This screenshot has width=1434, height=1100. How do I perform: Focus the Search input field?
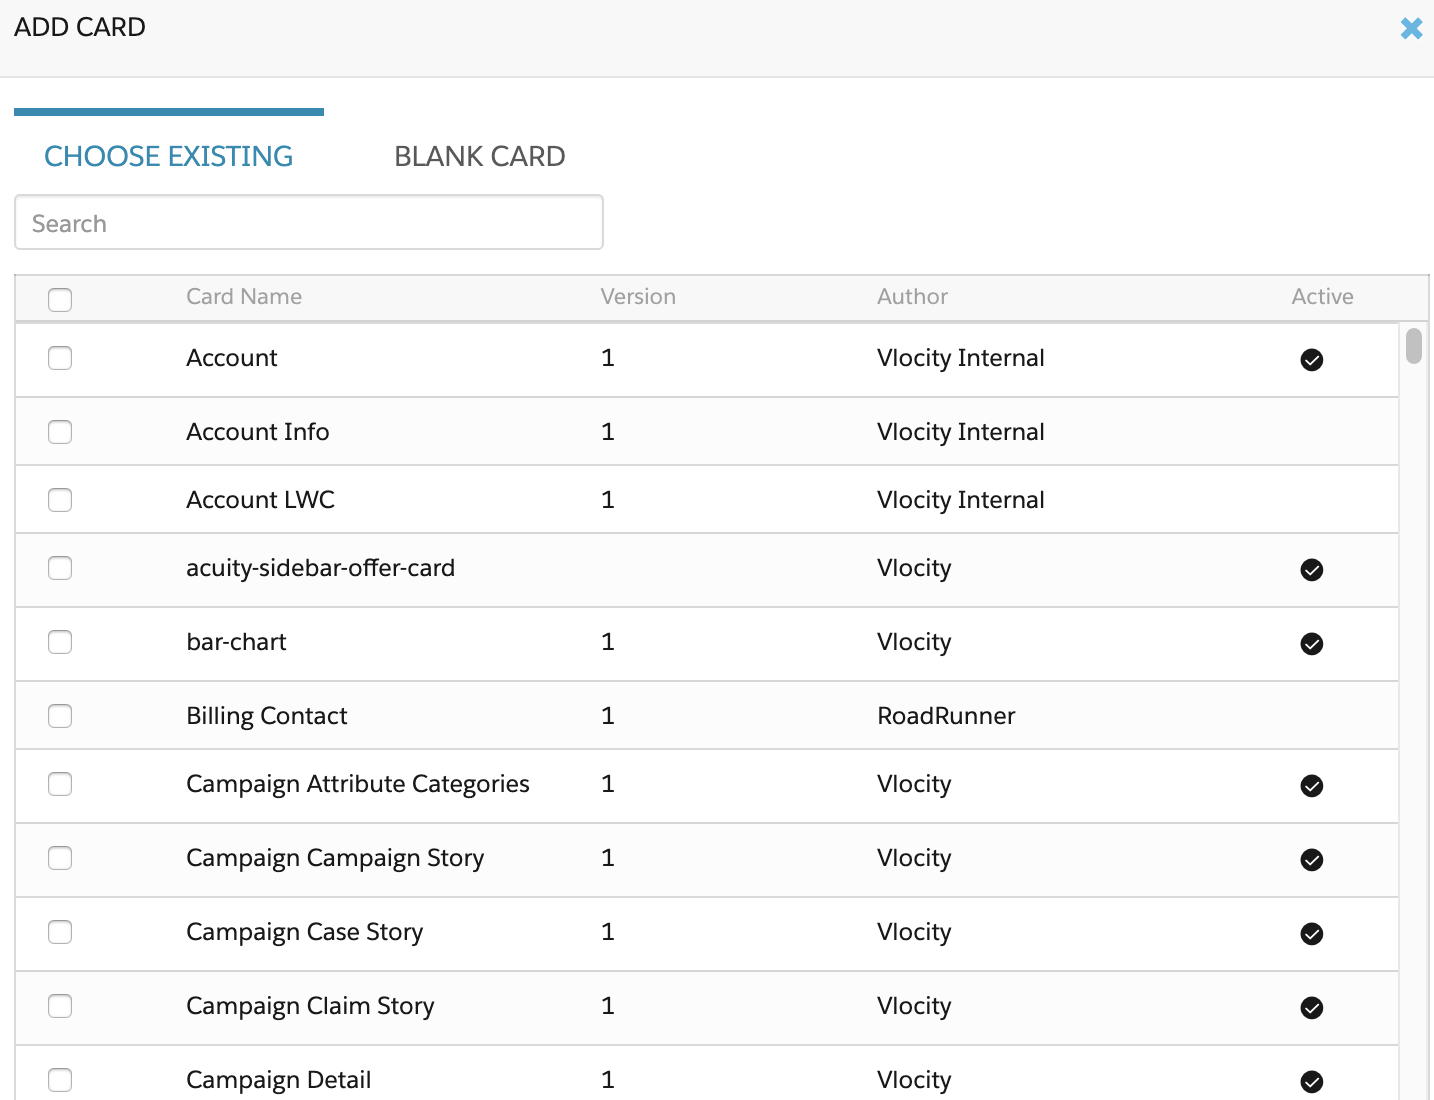click(x=309, y=222)
